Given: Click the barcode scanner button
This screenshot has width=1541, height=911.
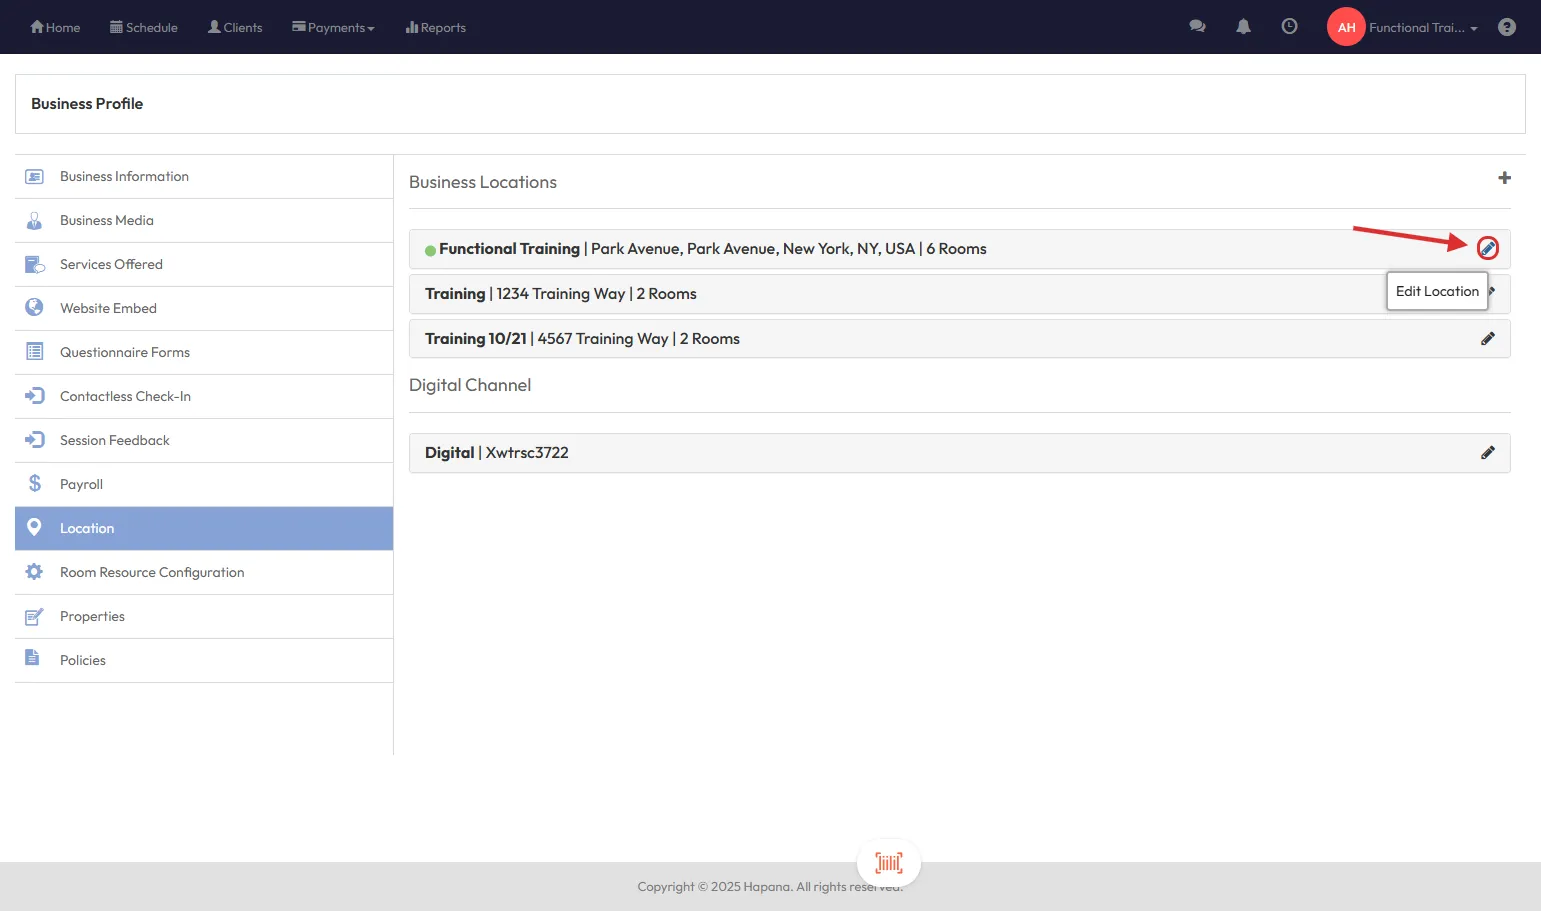Looking at the screenshot, I should click(888, 863).
